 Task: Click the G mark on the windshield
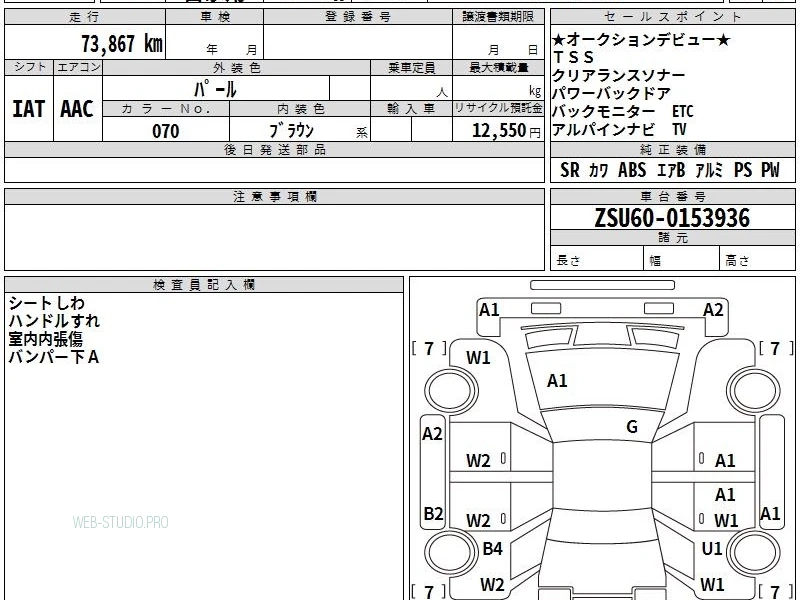click(x=632, y=427)
